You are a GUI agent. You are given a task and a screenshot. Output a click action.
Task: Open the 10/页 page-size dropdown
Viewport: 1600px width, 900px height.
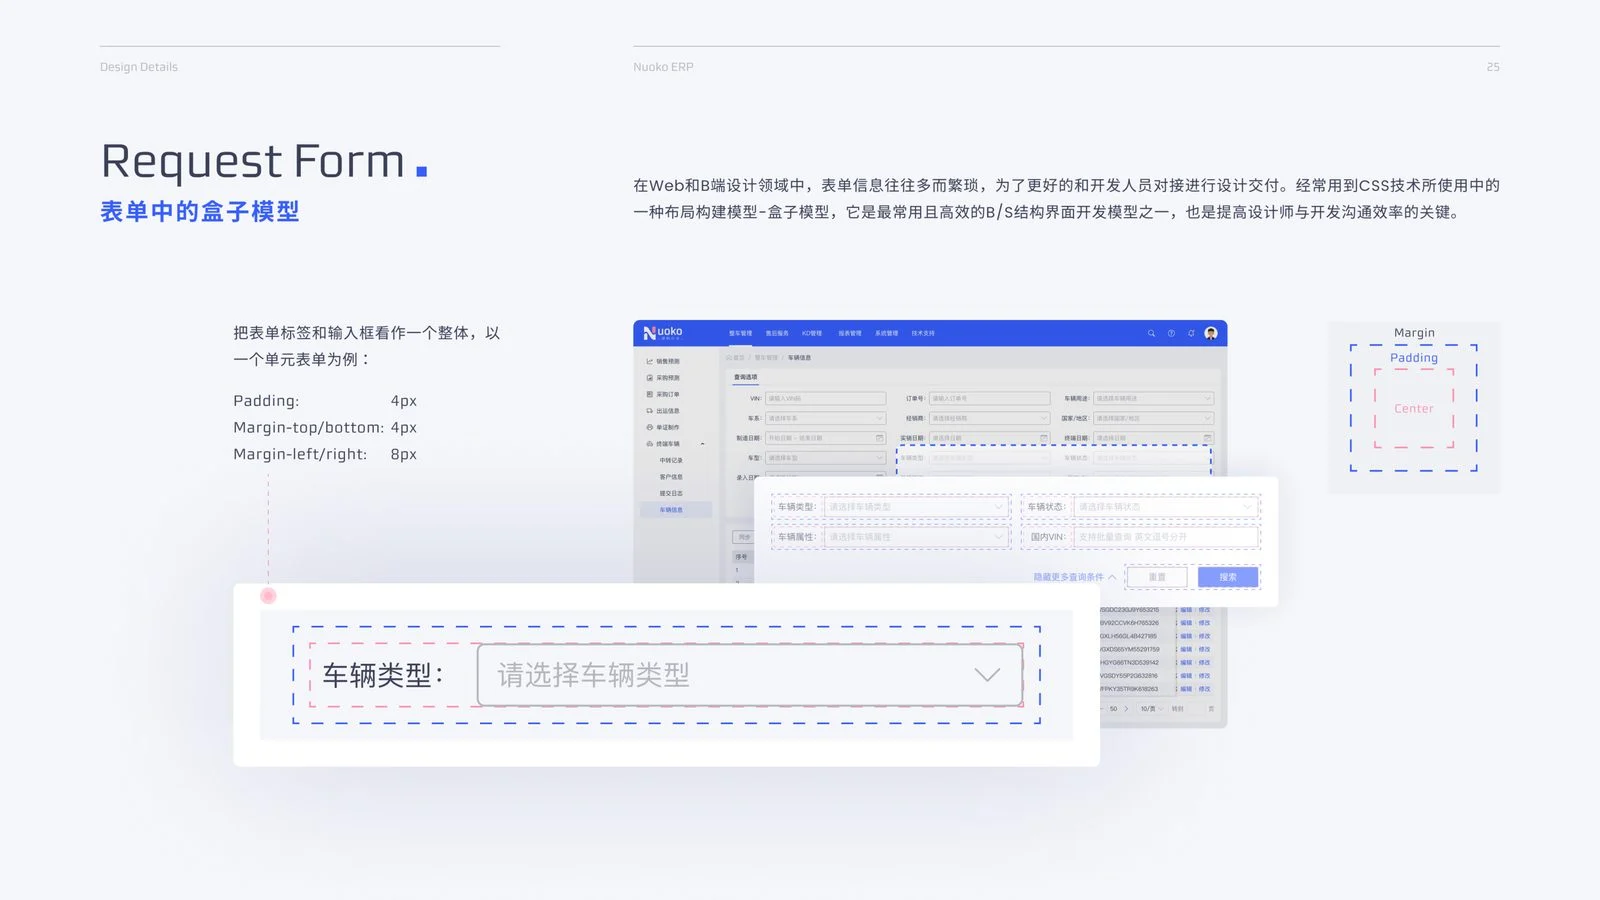pyautogui.click(x=1152, y=708)
